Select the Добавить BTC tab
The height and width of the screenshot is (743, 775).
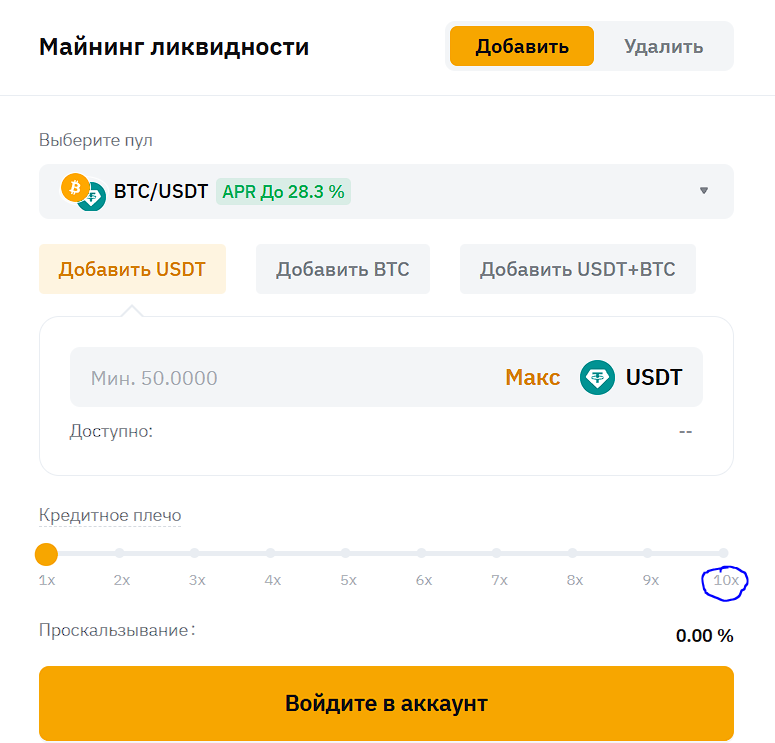[343, 269]
